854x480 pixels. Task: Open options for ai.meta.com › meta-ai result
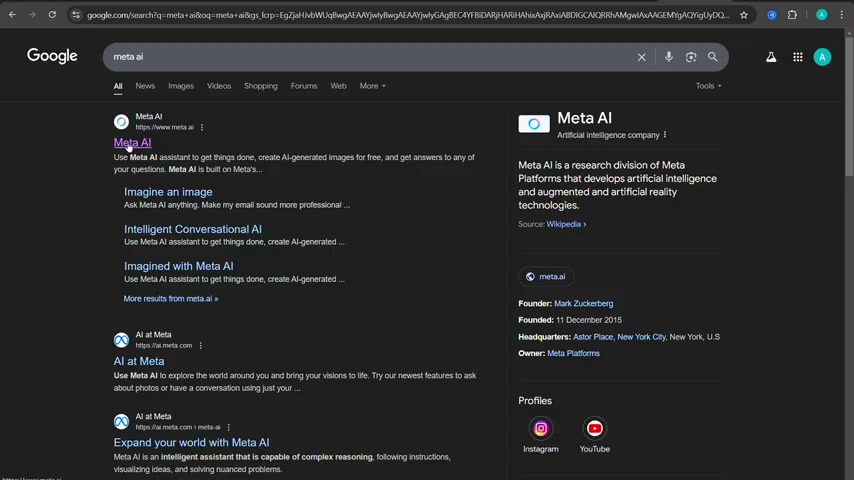tap(229, 427)
